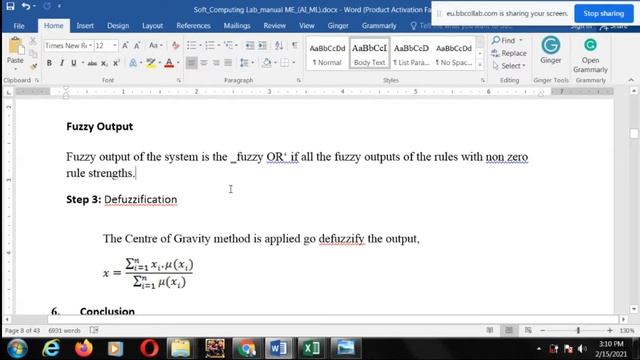
Task: Switch to the Layout tab
Action: [152, 26]
